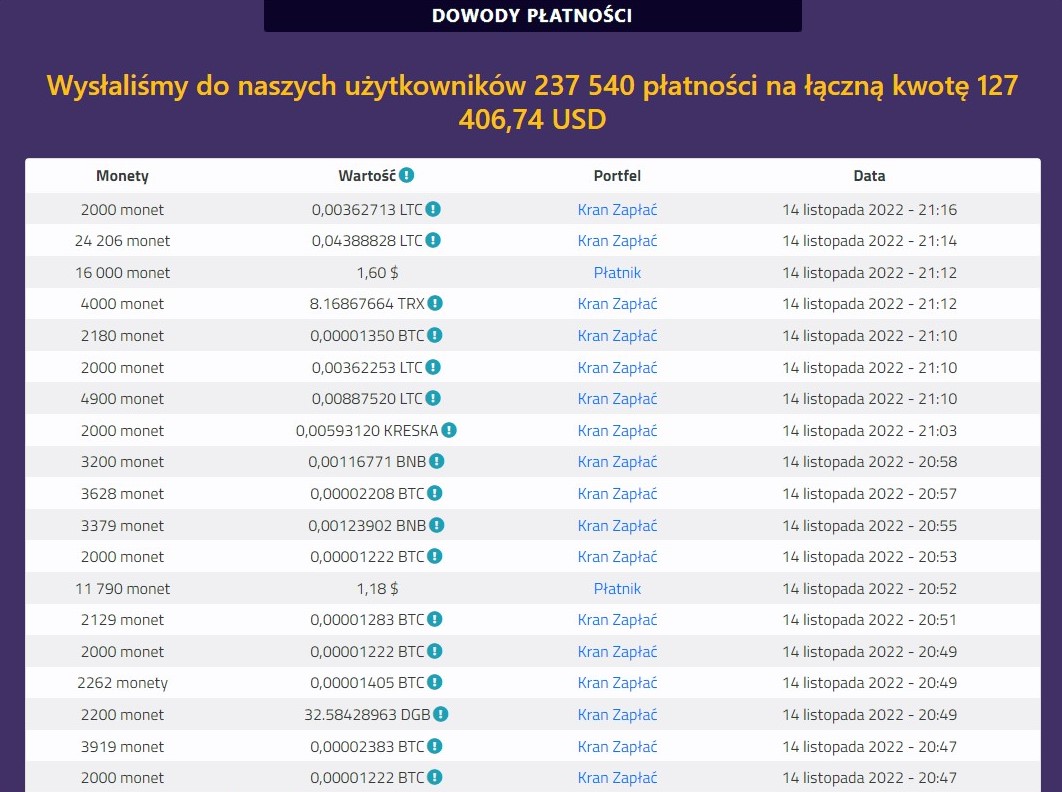Click the 8.16867664 TRX value text
This screenshot has height=792, width=1062.
pyautogui.click(x=367, y=304)
